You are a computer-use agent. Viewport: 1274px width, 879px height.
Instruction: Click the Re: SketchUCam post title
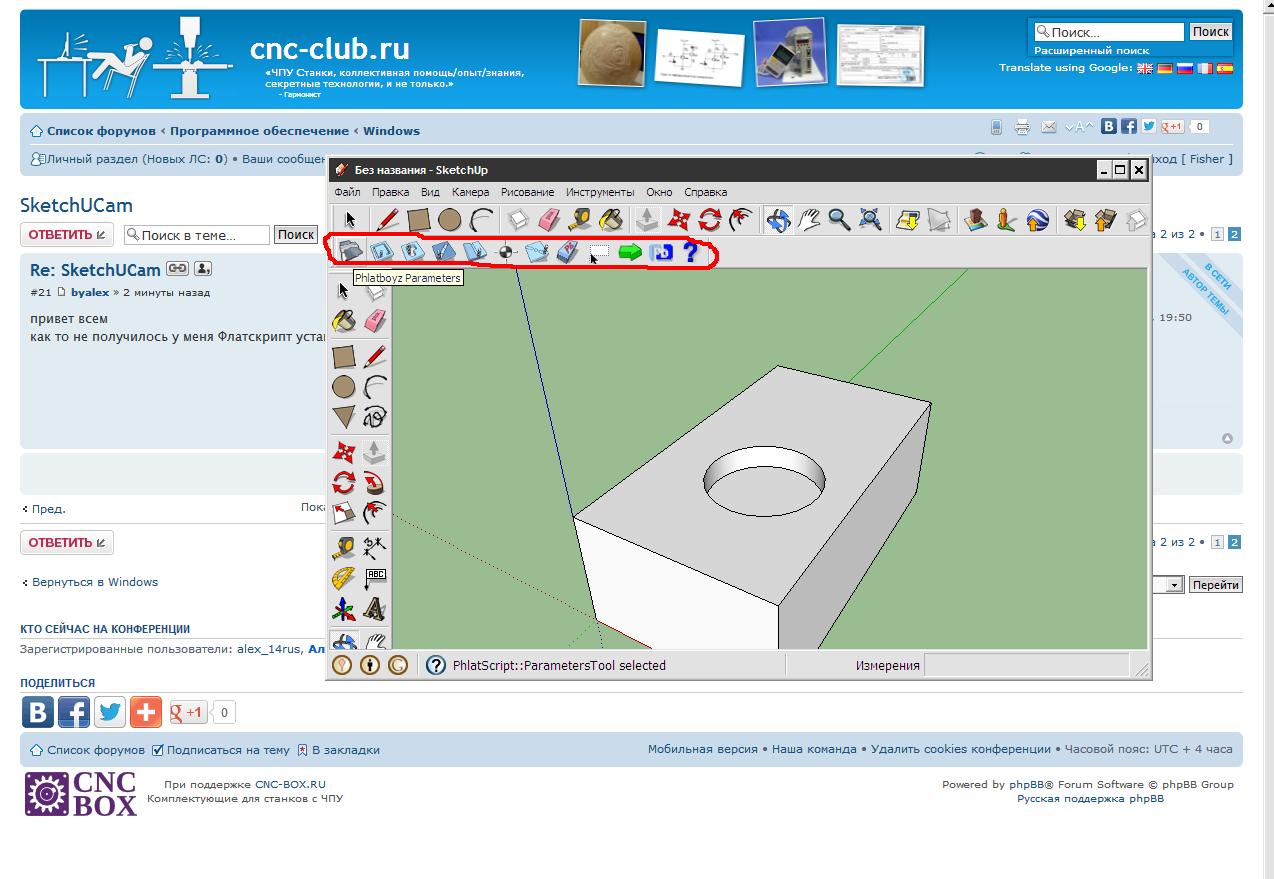point(95,270)
